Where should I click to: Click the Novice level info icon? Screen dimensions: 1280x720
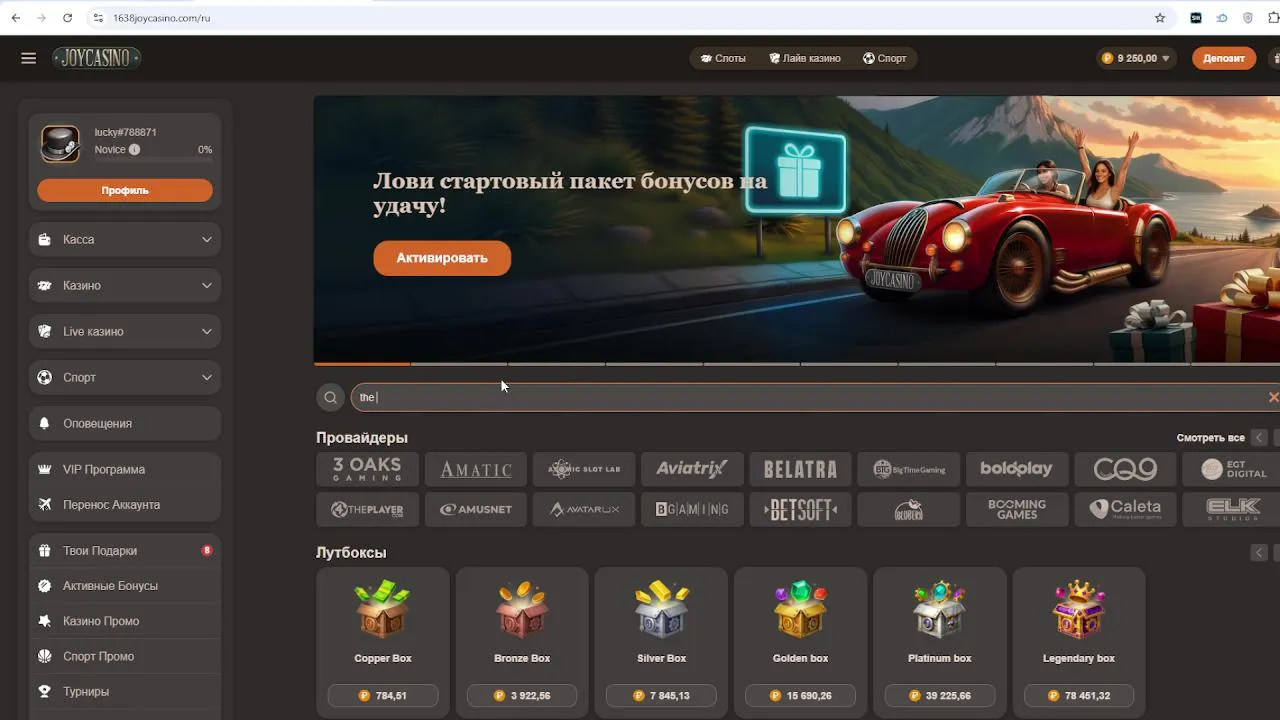tap(134, 150)
